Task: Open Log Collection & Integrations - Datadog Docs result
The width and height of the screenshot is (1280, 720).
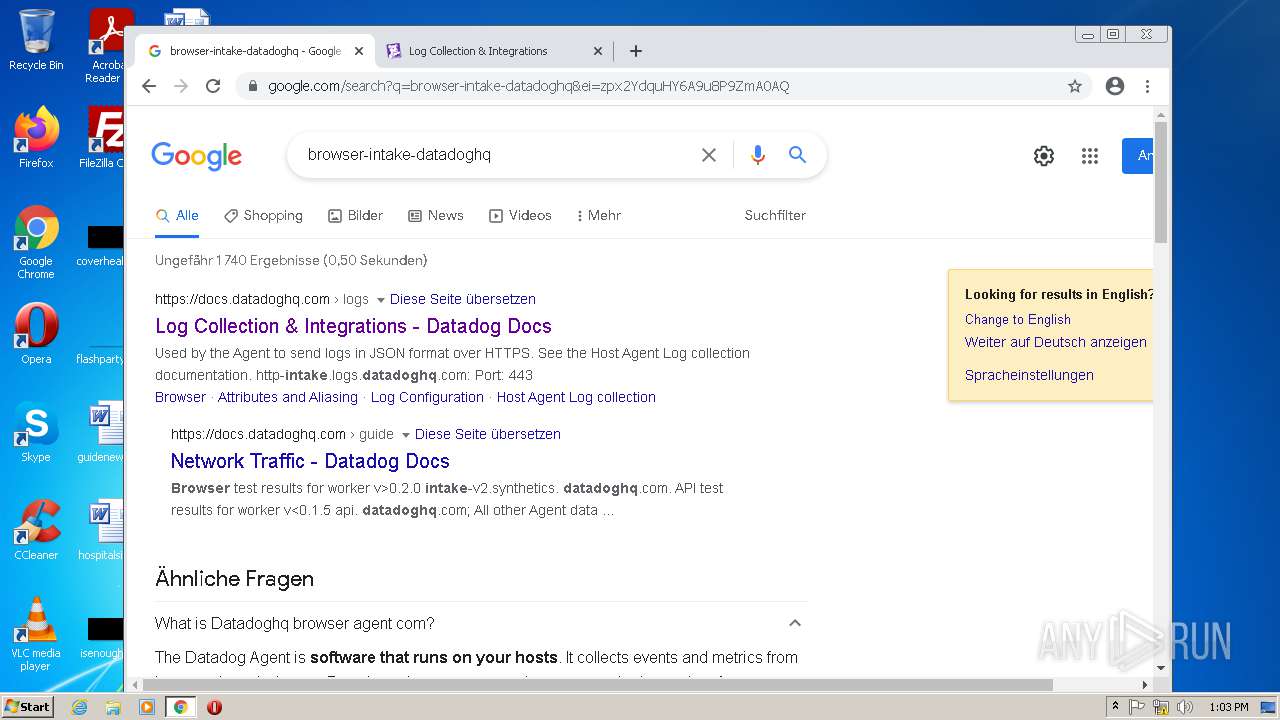Action: click(353, 326)
